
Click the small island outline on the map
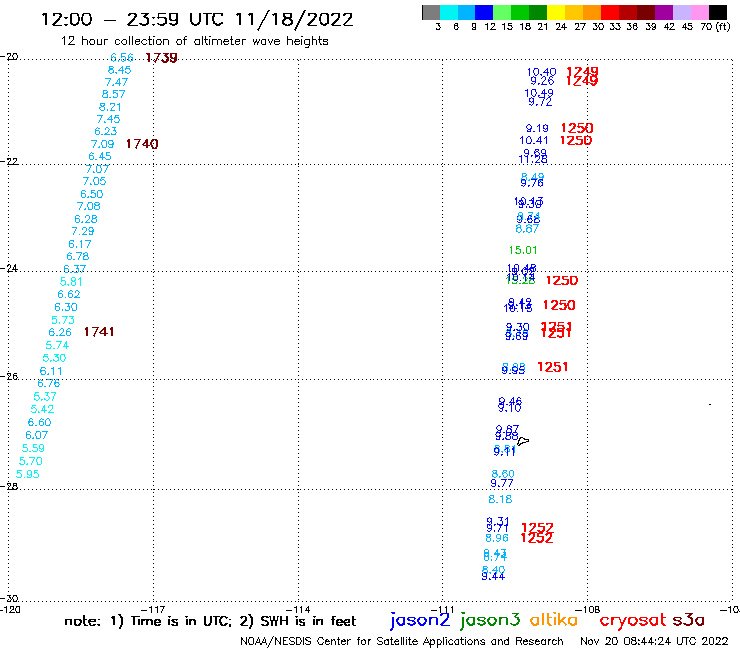coord(523,441)
